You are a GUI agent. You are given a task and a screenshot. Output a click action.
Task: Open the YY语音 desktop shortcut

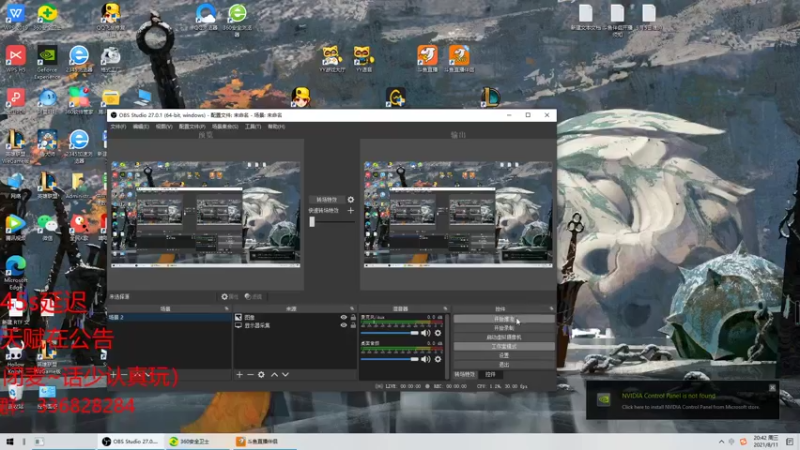coord(363,59)
